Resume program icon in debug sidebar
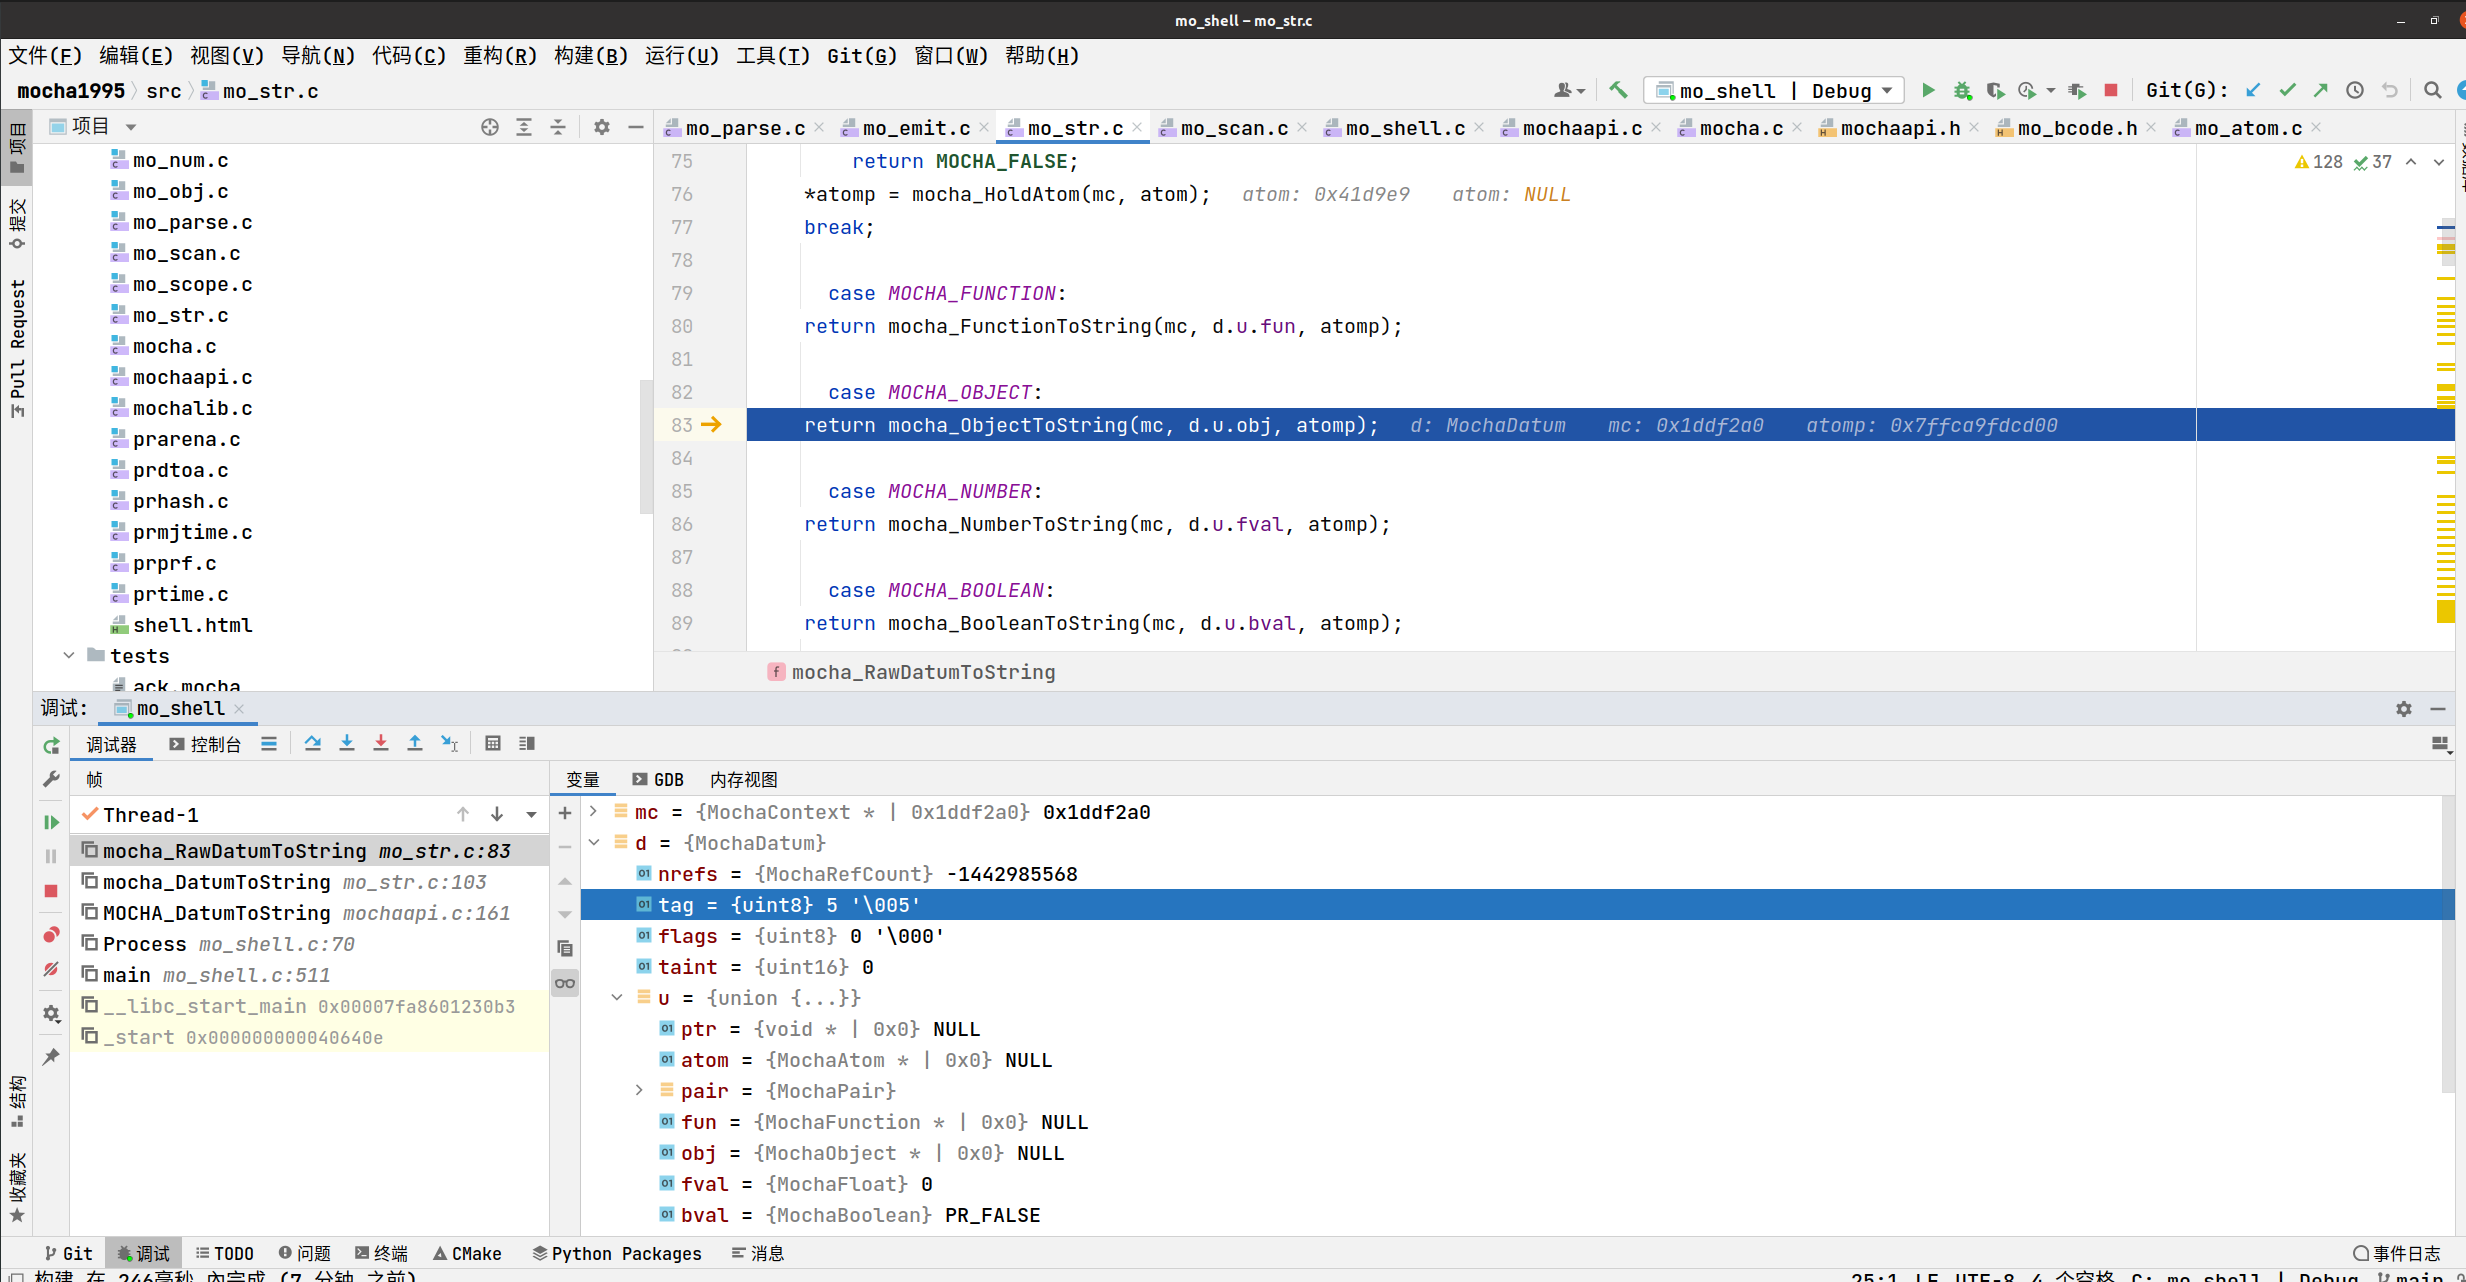 click(x=51, y=822)
